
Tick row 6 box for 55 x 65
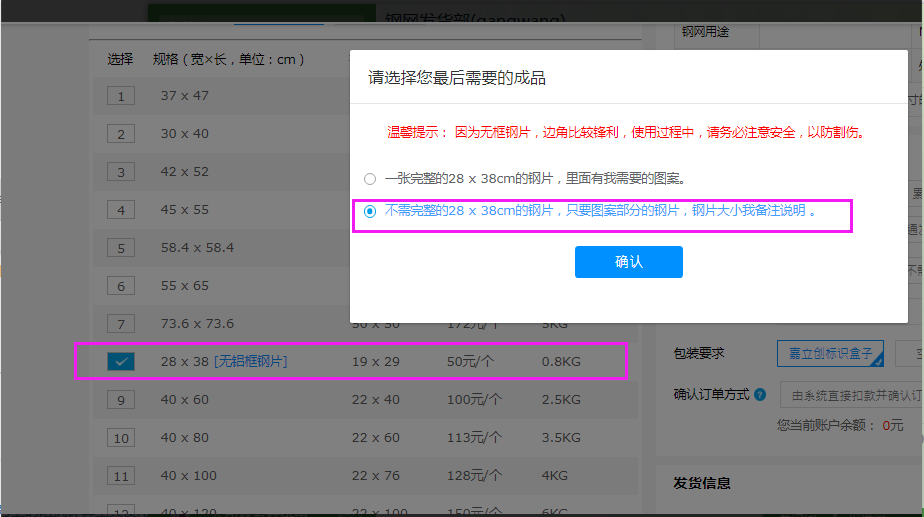point(121,286)
